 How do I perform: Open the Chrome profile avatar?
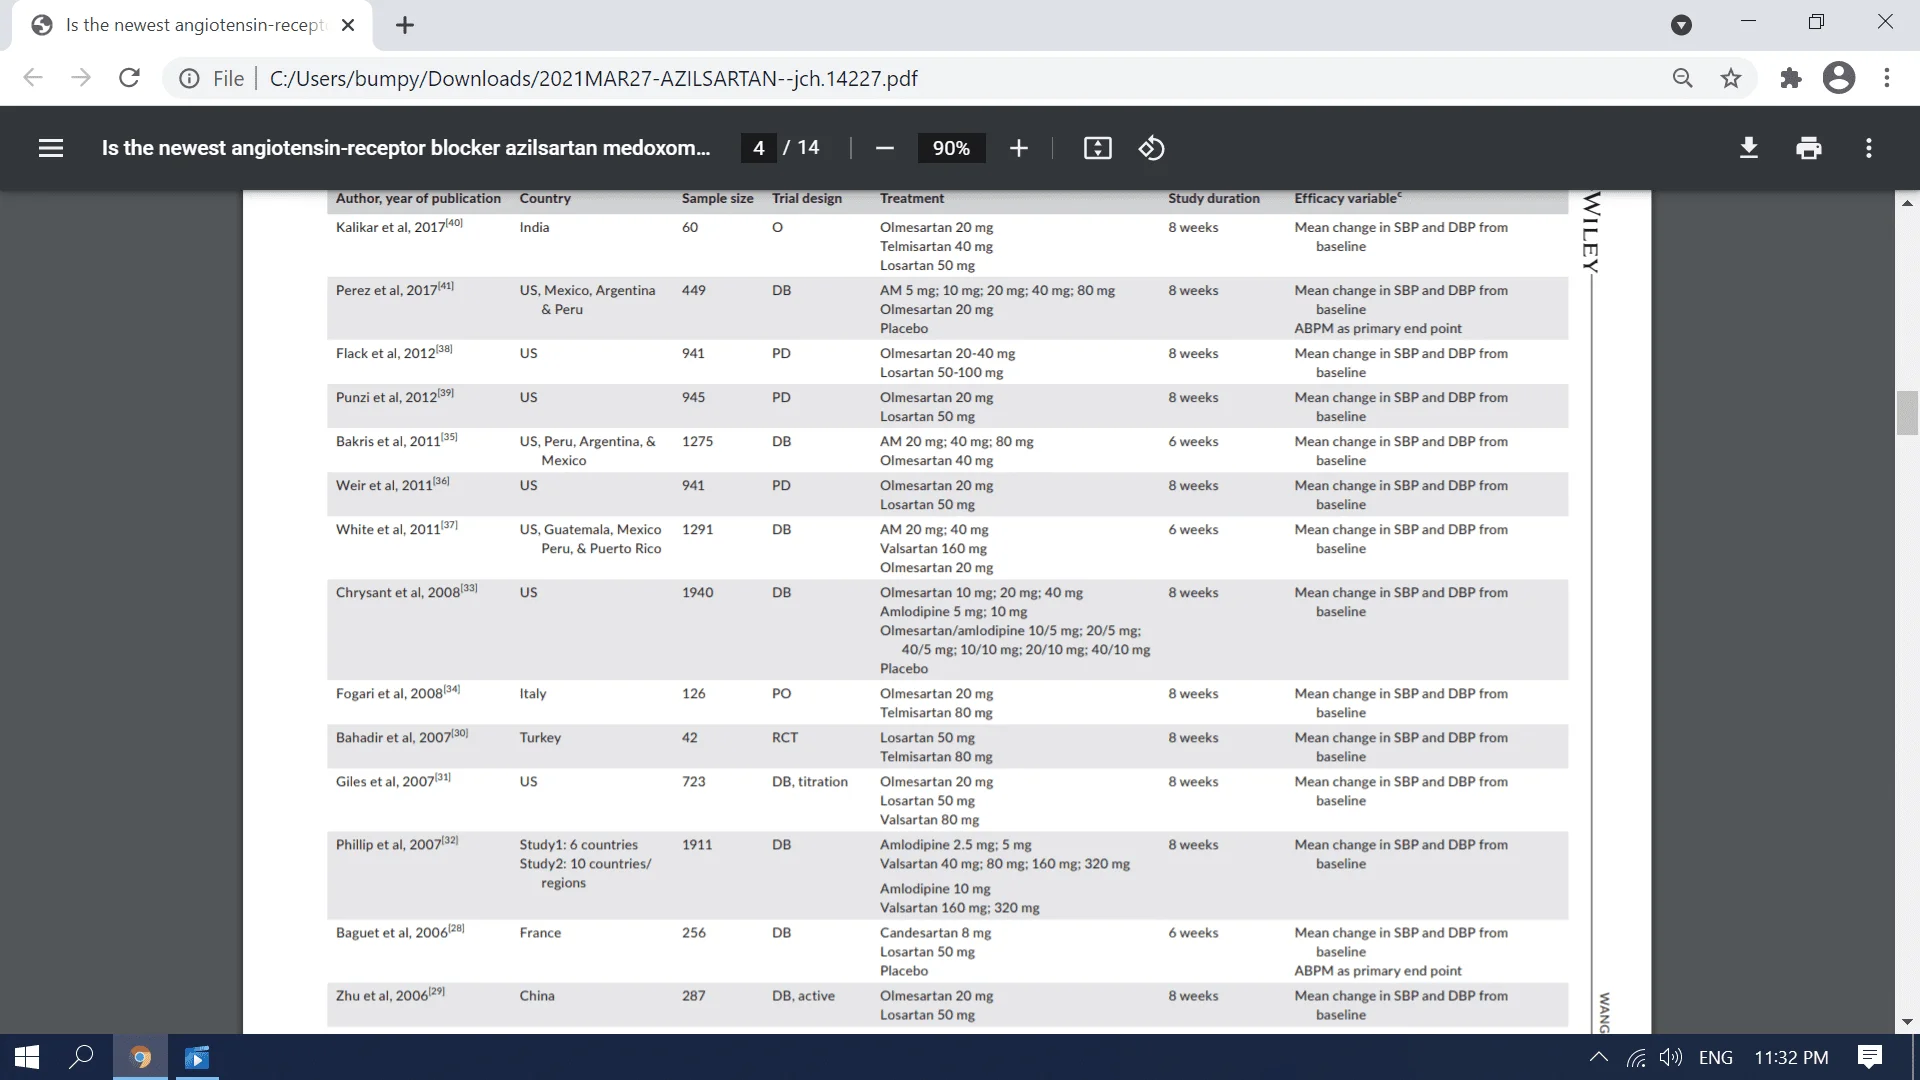1839,78
